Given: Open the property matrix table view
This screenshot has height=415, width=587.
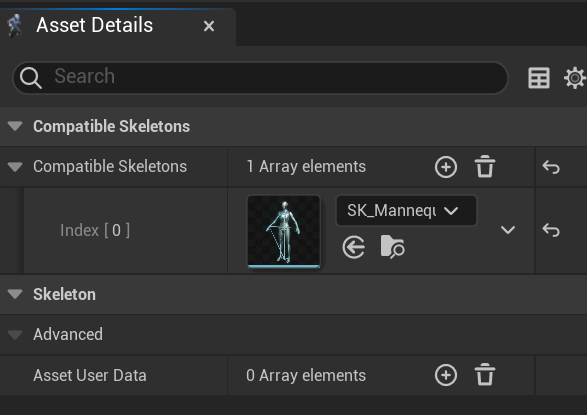Looking at the screenshot, I should (x=539, y=78).
